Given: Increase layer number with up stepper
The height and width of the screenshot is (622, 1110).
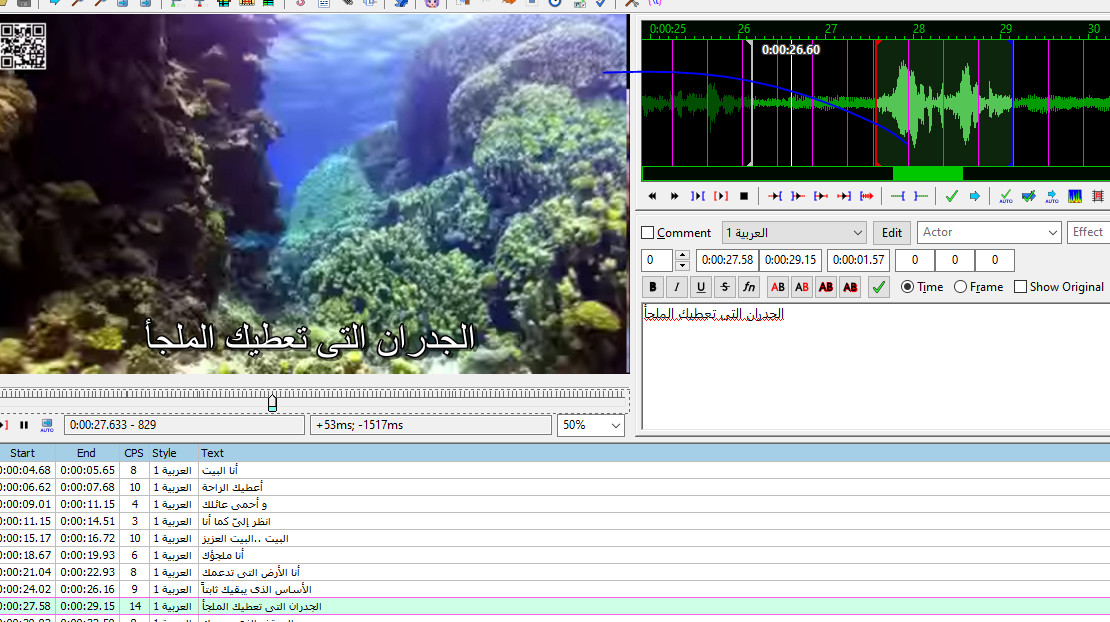Looking at the screenshot, I should 682,255.
